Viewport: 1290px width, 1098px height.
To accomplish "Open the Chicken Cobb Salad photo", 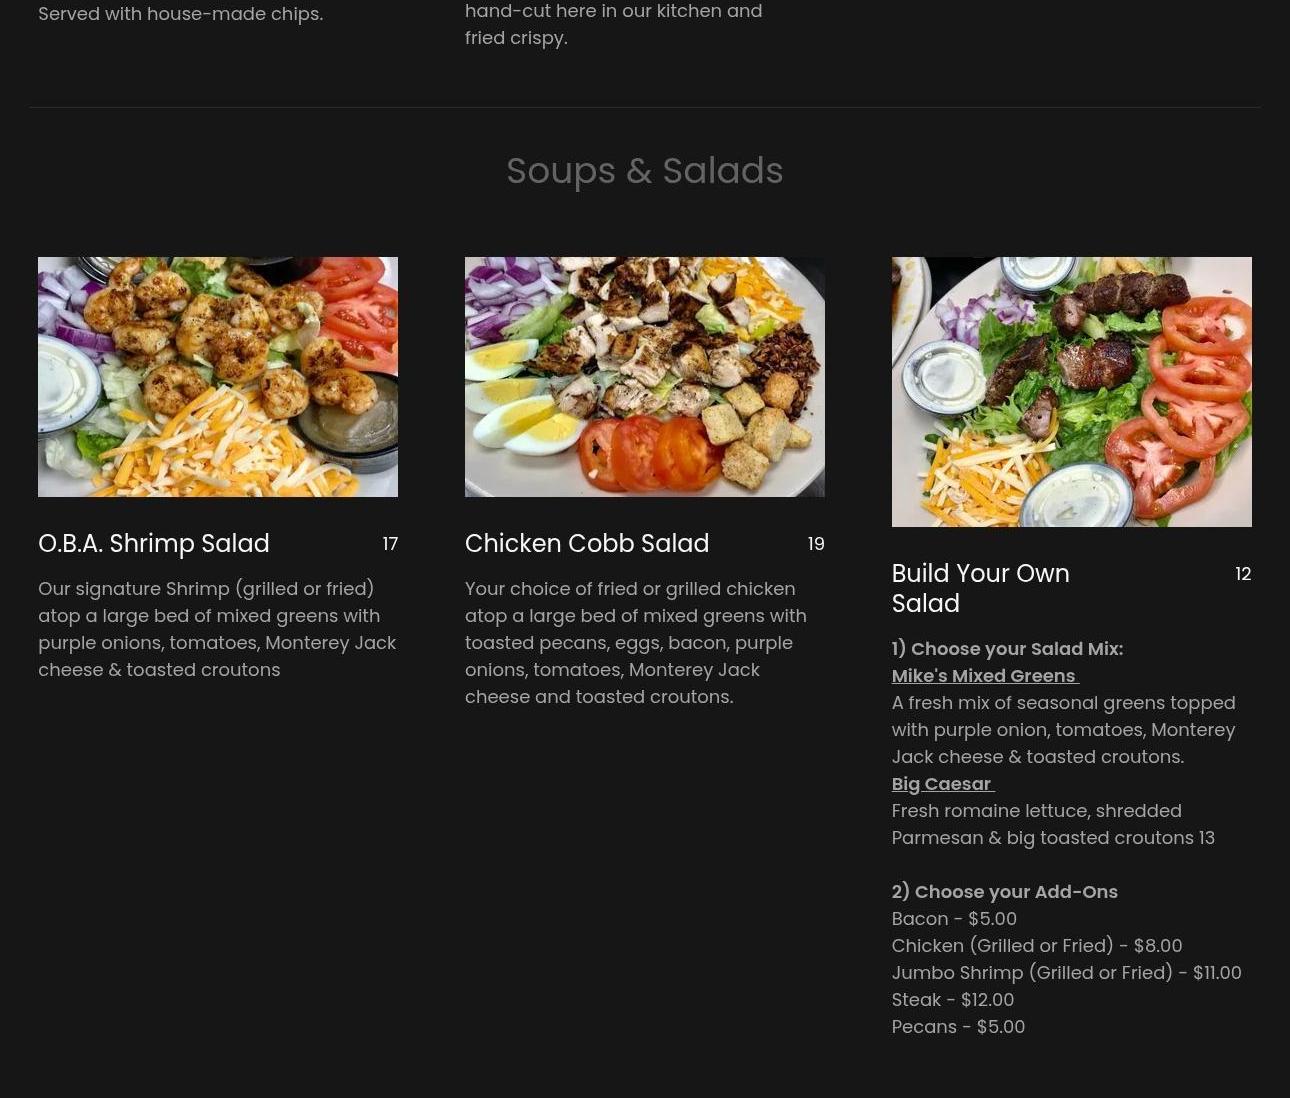I will pos(645,377).
